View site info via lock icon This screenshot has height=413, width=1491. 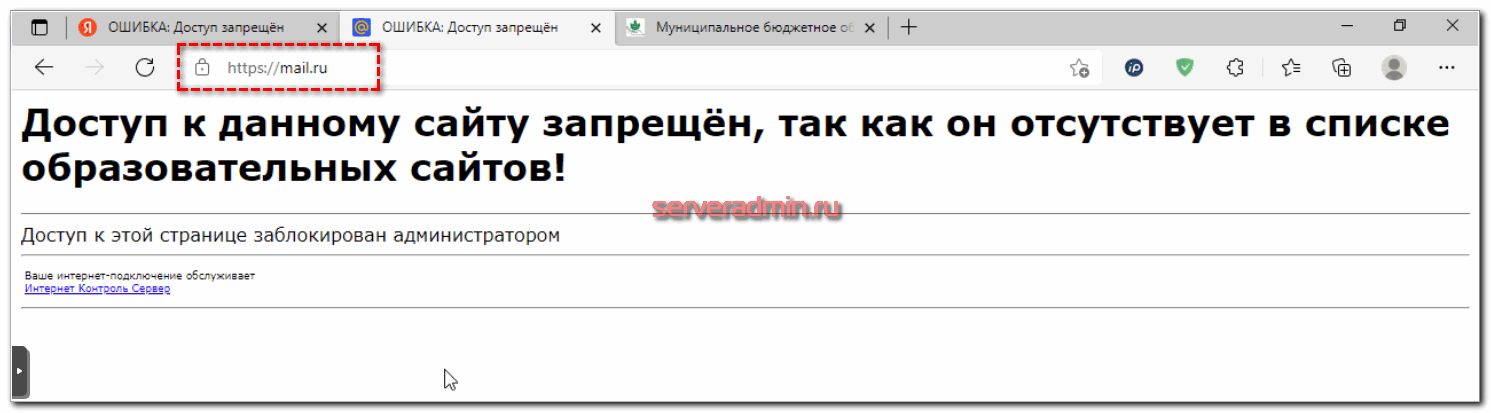pyautogui.click(x=202, y=68)
